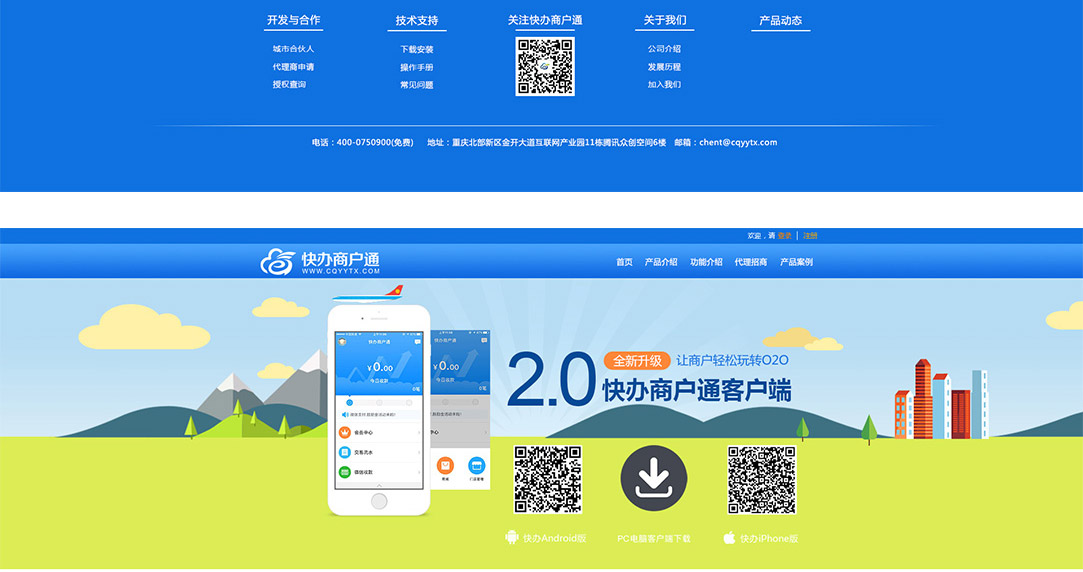
Task: Click the phone number 400-0750900
Action: (x=364, y=142)
